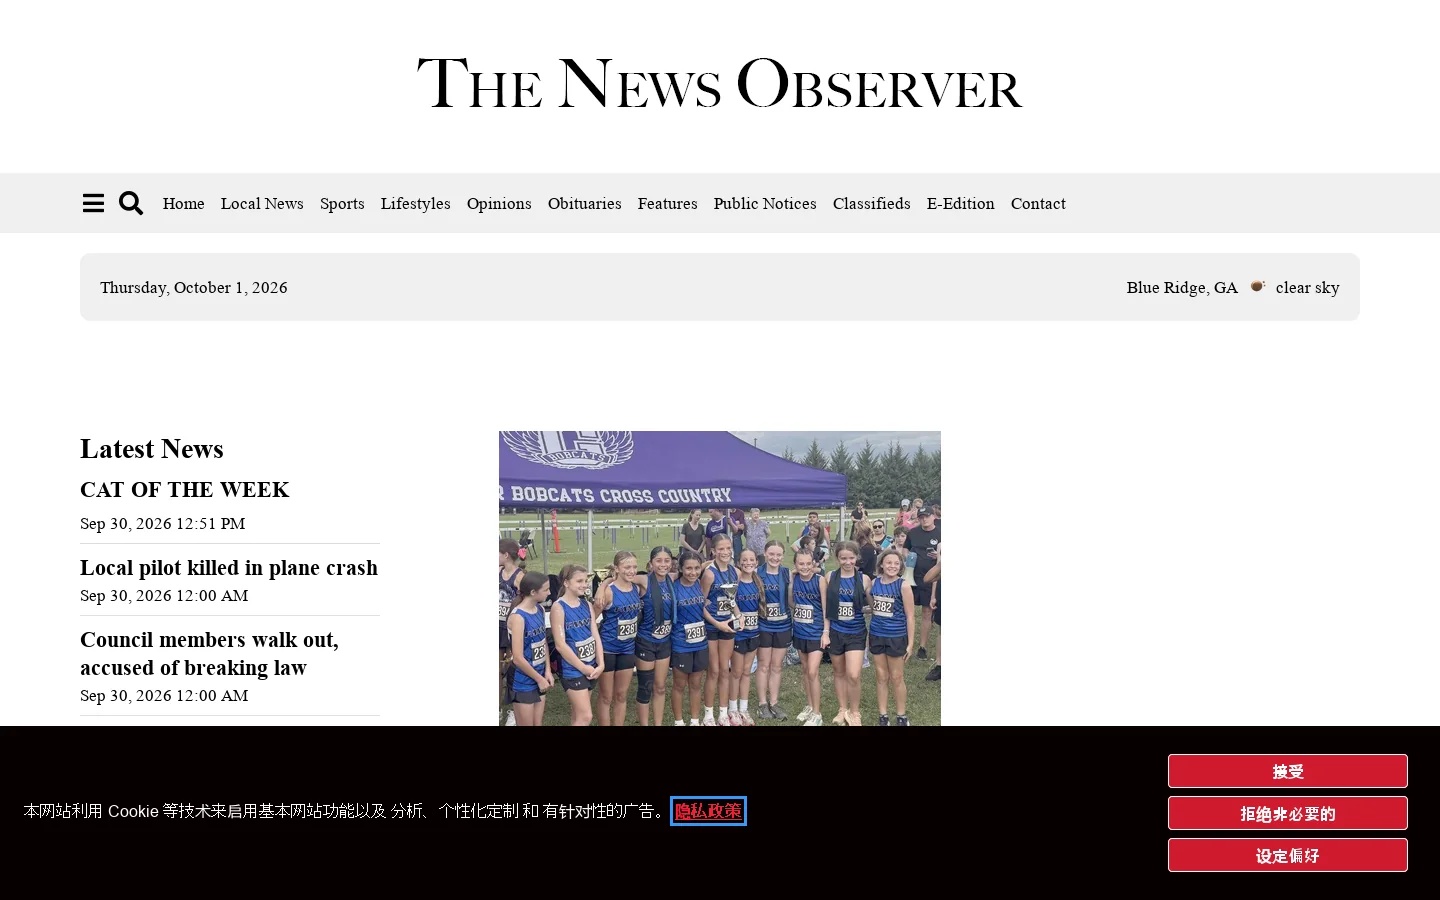
Task: Open the Sports section
Action: pos(342,203)
